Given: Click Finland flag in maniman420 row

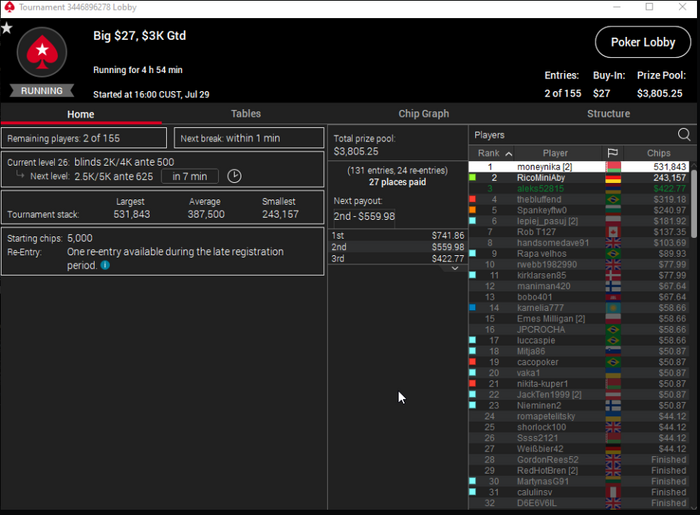Looking at the screenshot, I should coord(613,286).
